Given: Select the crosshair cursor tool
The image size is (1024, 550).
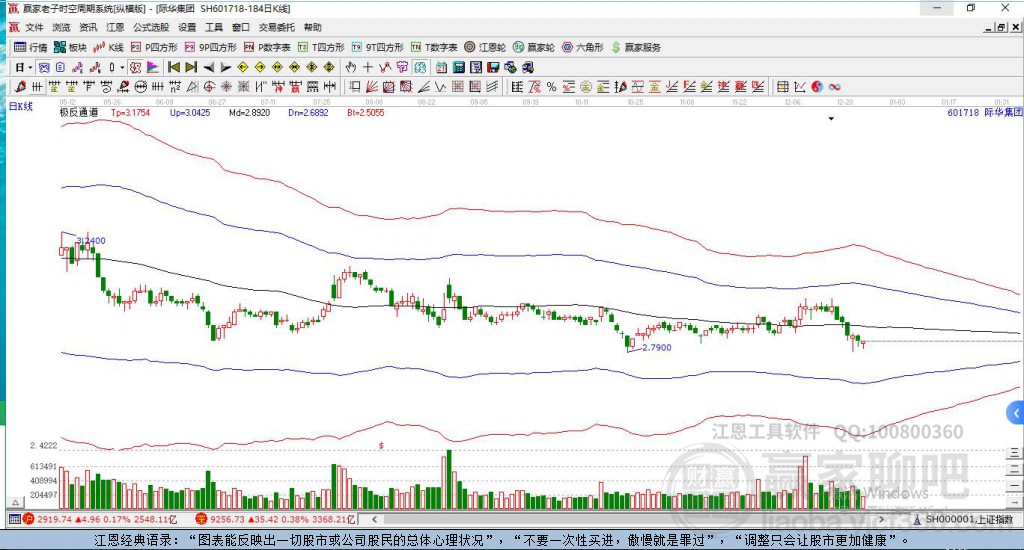Looking at the screenshot, I should point(368,67).
